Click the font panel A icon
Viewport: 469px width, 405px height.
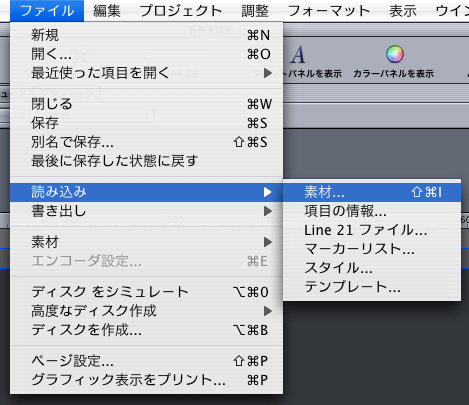(298, 54)
